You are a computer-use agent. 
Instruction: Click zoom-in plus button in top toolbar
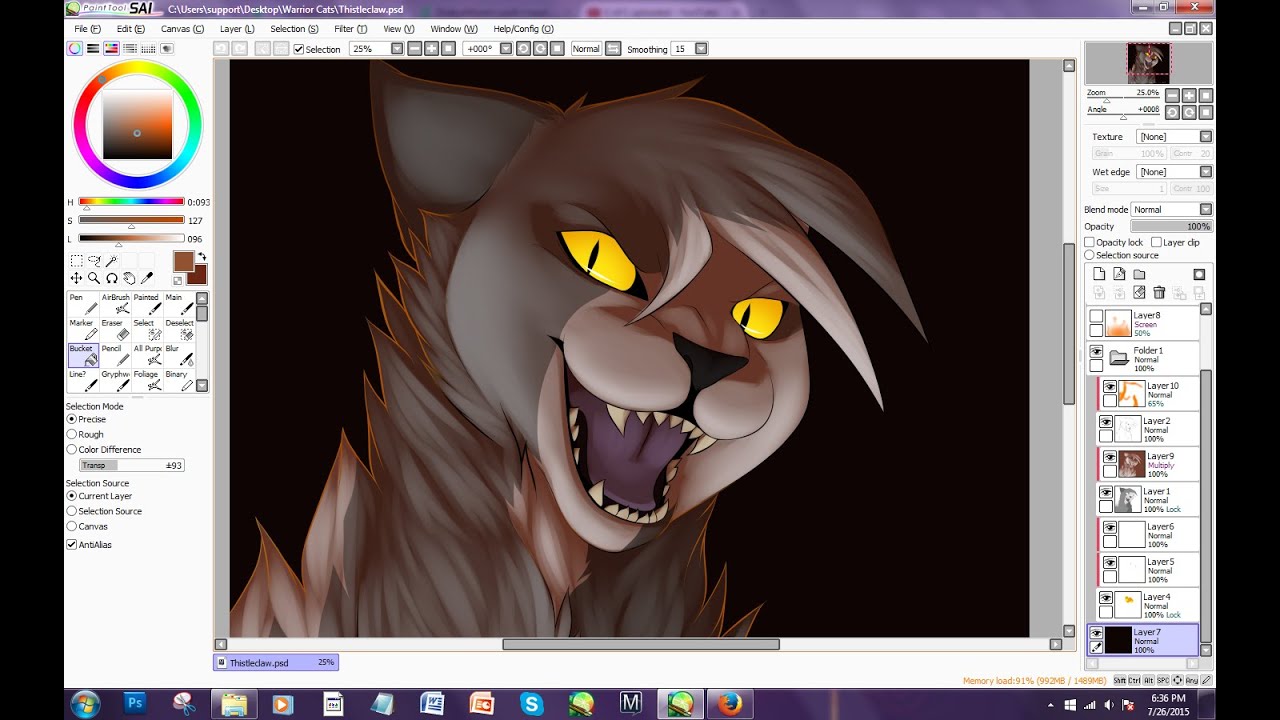pos(431,48)
